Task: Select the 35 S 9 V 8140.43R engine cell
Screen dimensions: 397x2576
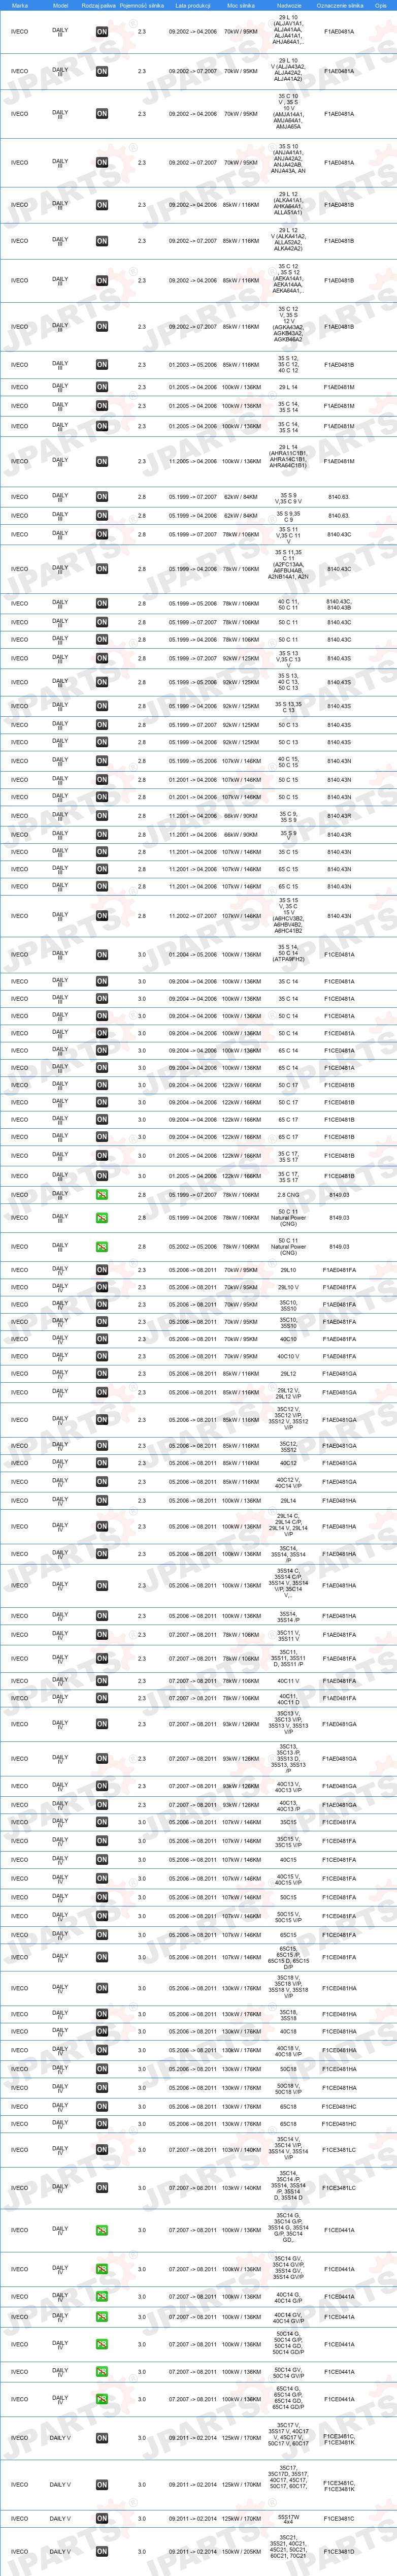Action: (x=339, y=835)
